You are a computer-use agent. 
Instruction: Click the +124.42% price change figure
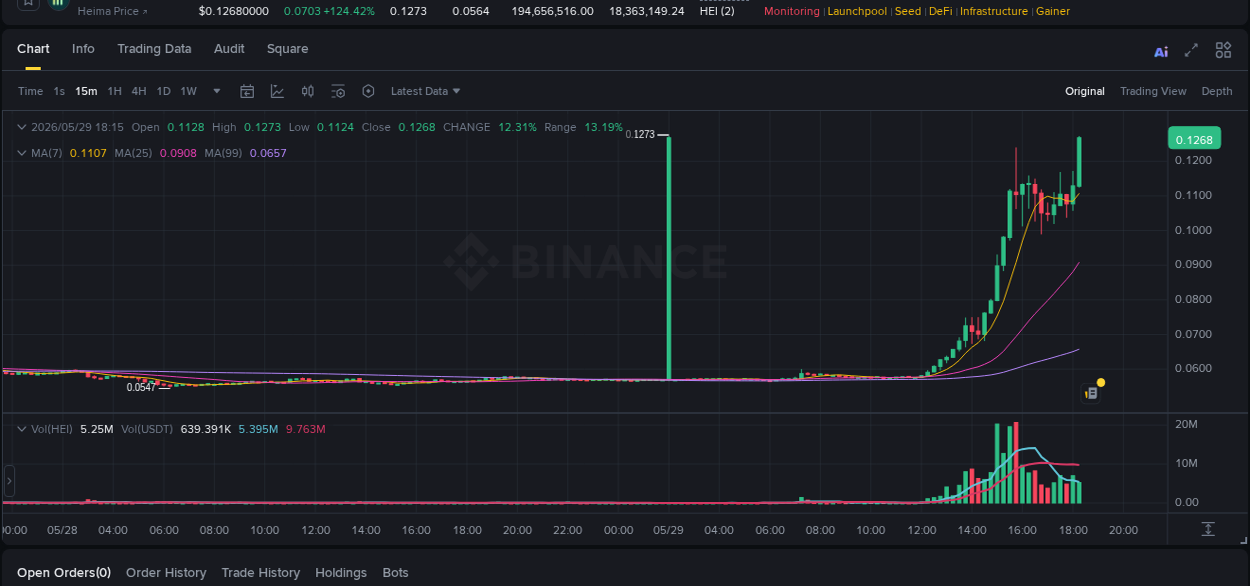click(x=349, y=11)
